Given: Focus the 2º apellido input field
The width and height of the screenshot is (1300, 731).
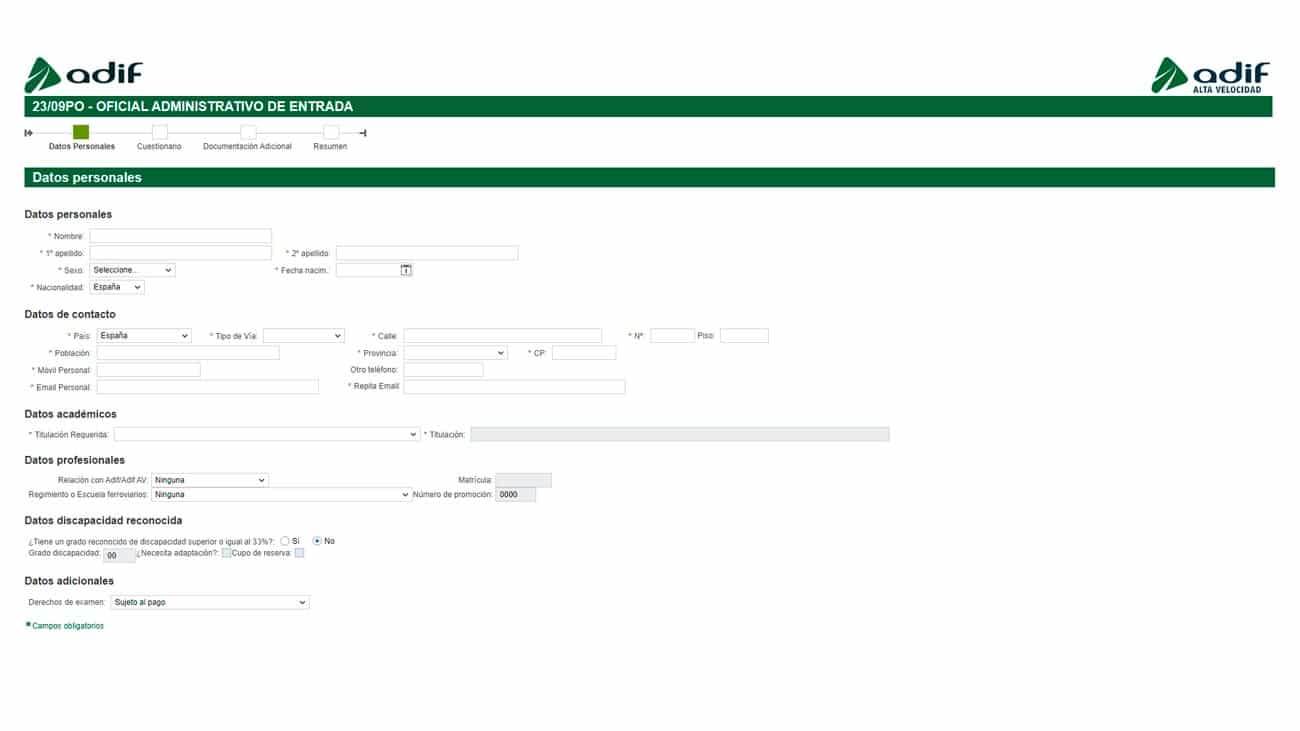Looking at the screenshot, I should pyautogui.click(x=427, y=253).
